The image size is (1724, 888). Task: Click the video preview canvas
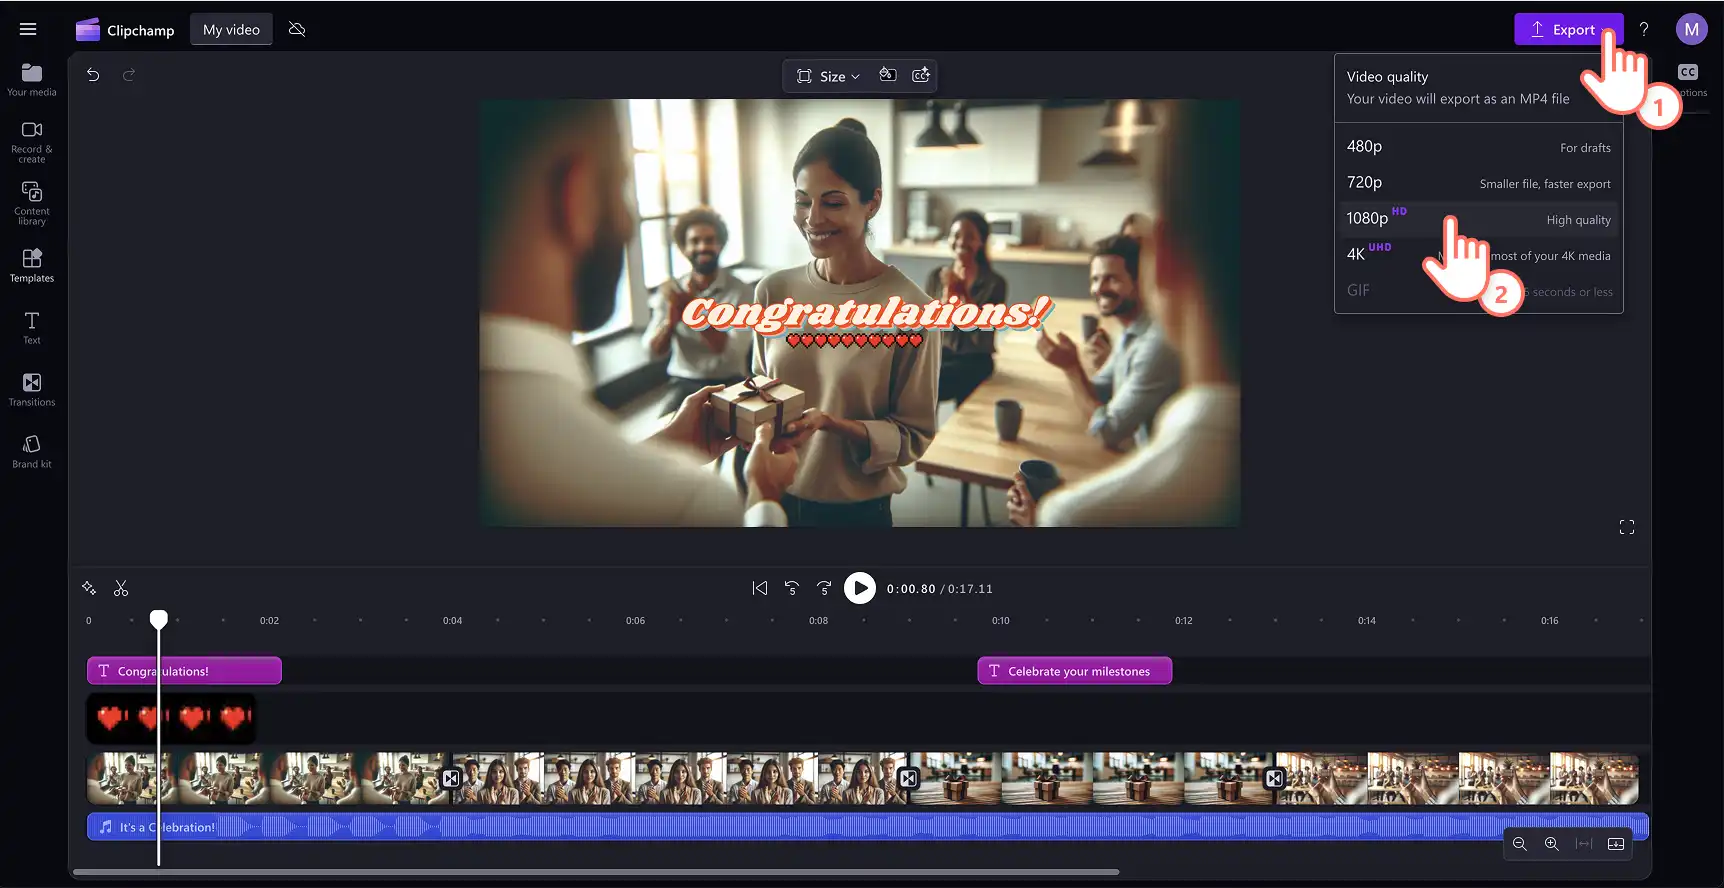pos(860,313)
